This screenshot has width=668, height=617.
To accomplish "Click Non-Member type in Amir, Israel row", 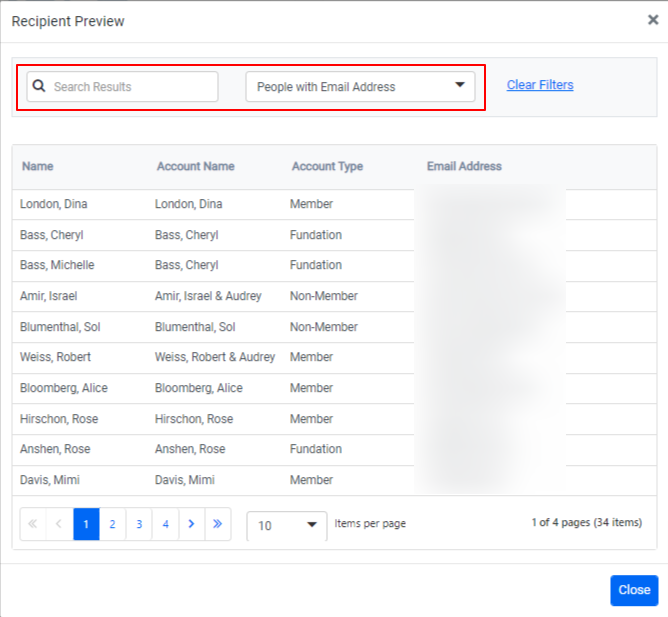I will pyautogui.click(x=324, y=296).
